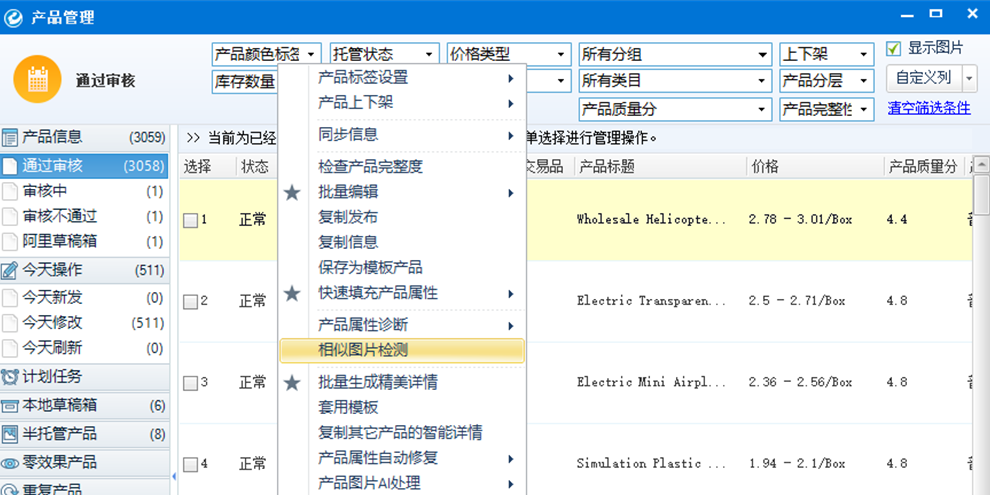Click the 清空筛选条件 link

click(x=928, y=108)
